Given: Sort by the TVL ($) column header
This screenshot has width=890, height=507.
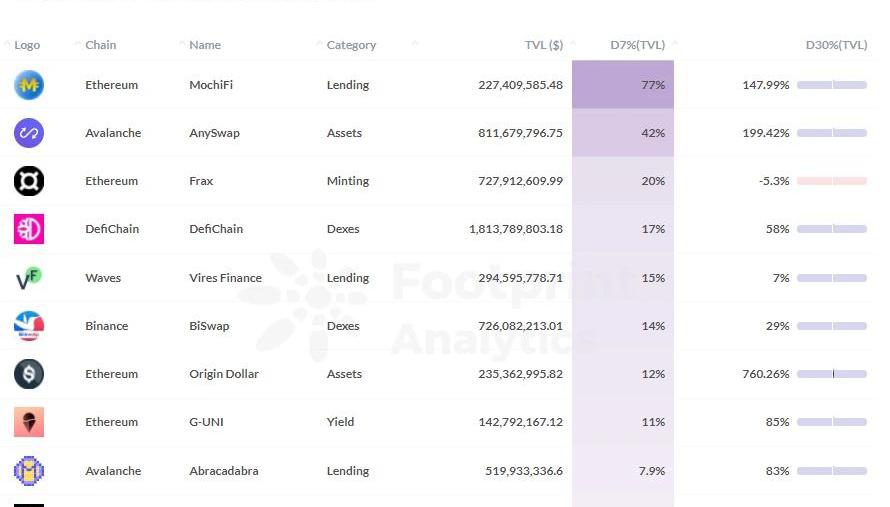Looking at the screenshot, I should pyautogui.click(x=543, y=45).
